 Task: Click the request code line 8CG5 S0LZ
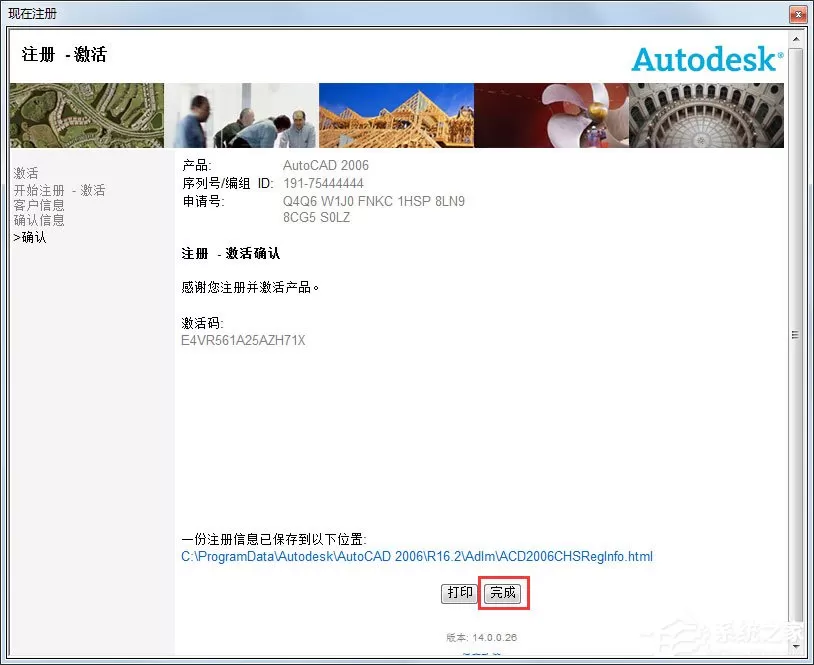(317, 217)
